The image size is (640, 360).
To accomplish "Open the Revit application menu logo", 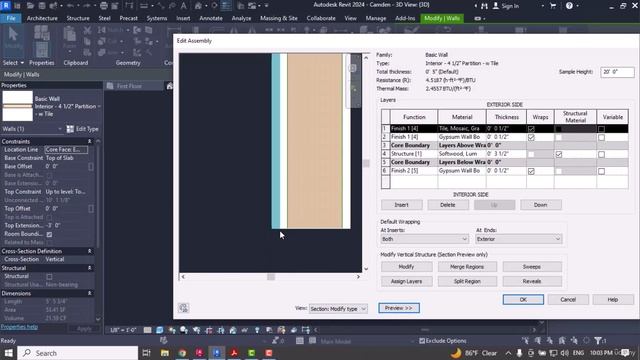I will (6, 5).
